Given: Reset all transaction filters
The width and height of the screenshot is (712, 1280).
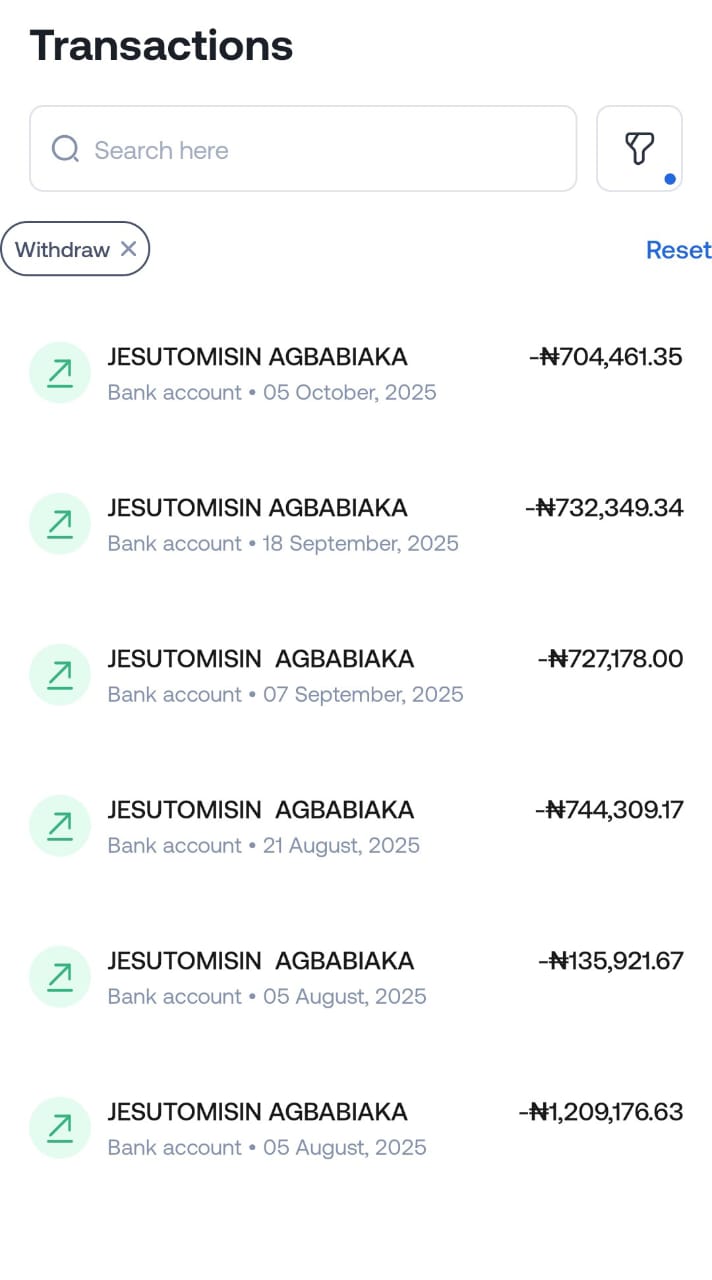Looking at the screenshot, I should 678,250.
